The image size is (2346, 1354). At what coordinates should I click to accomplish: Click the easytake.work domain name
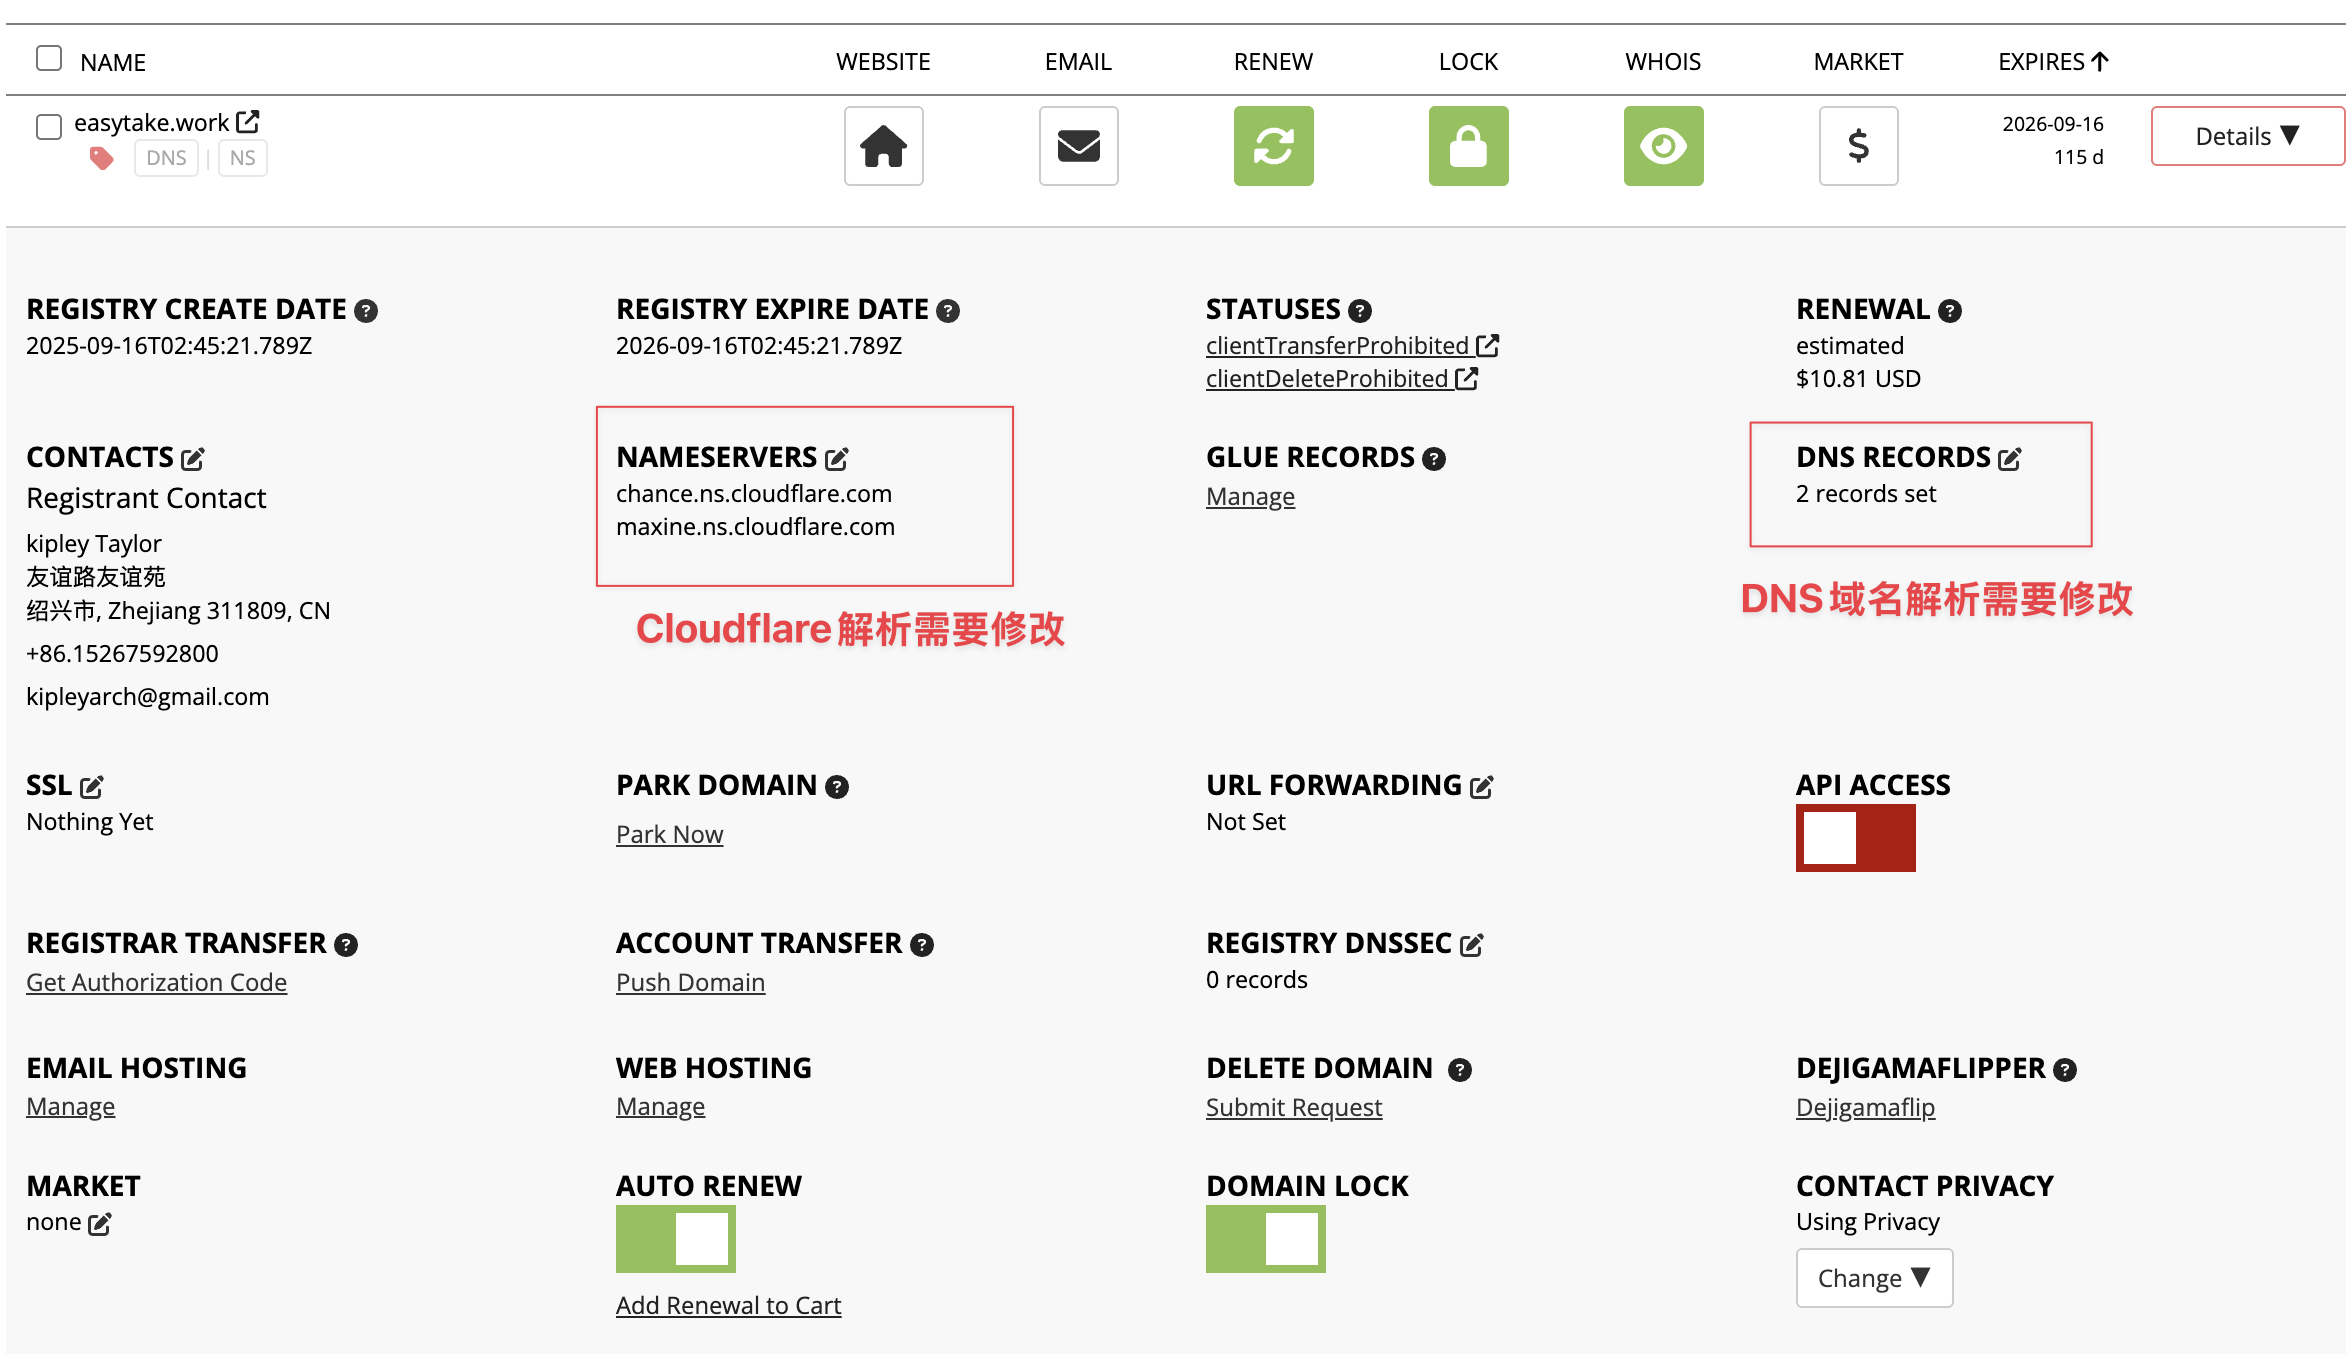point(151,123)
